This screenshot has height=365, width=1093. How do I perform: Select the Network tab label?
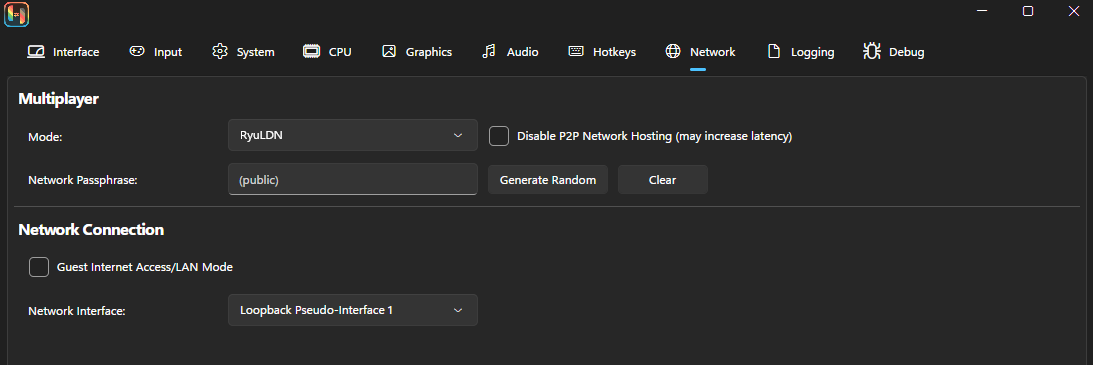click(712, 52)
